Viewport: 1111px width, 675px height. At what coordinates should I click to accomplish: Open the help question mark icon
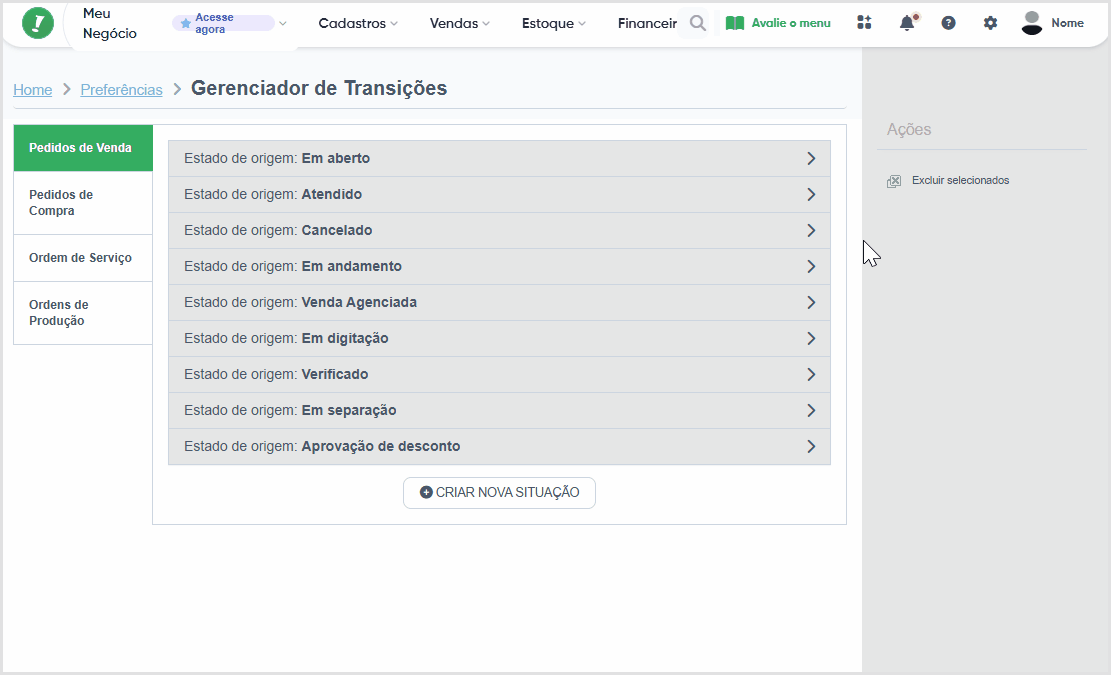point(948,23)
